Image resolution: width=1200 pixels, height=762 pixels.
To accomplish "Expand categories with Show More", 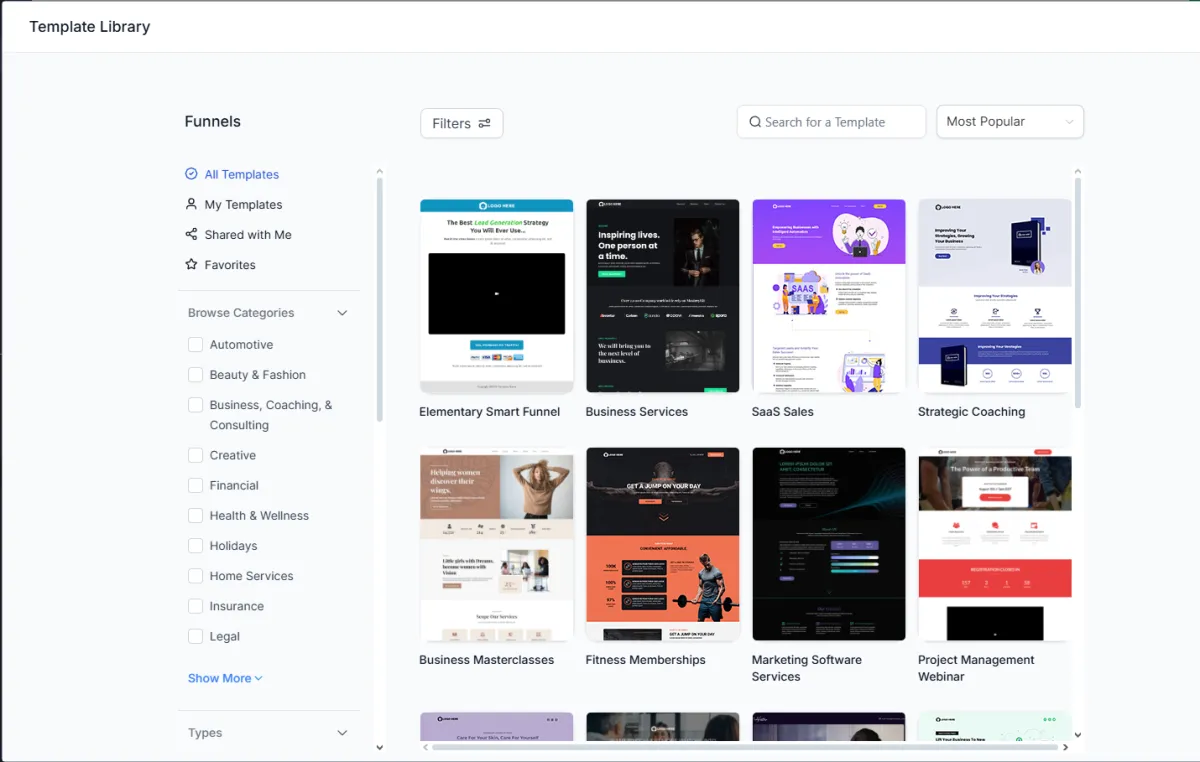I will pos(225,678).
